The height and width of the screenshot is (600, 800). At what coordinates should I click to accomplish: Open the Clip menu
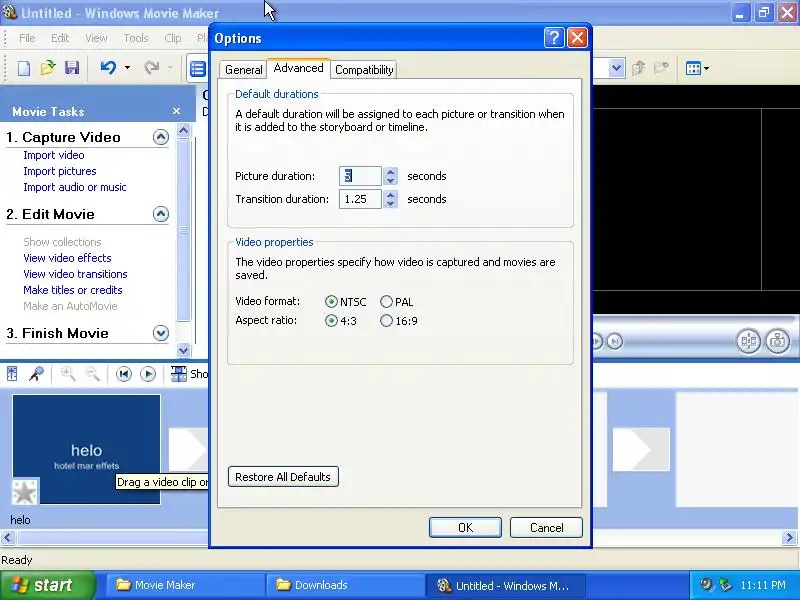[x=172, y=38]
